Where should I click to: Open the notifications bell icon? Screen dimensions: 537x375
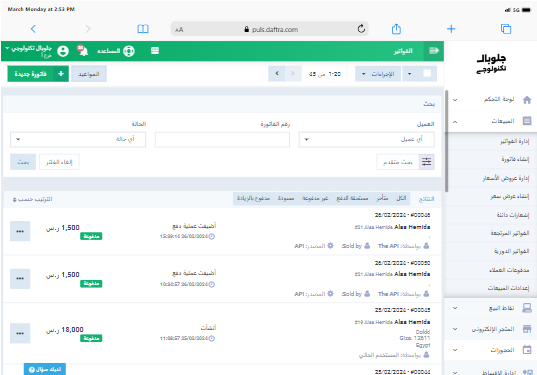pyautogui.click(x=83, y=51)
